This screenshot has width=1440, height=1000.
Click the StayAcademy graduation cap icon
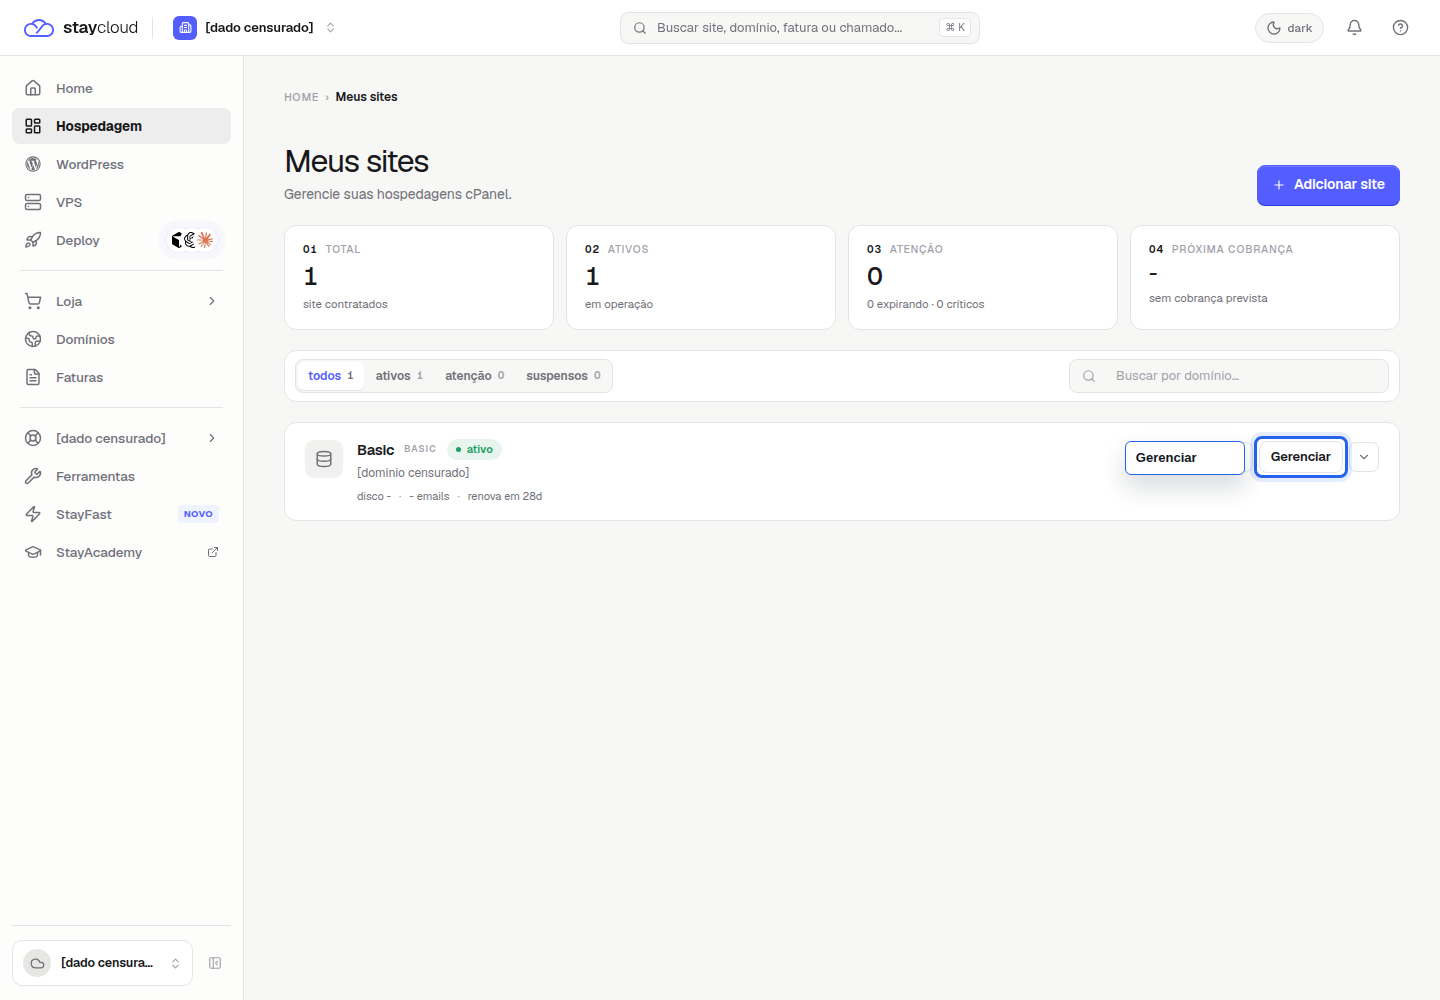pos(33,552)
